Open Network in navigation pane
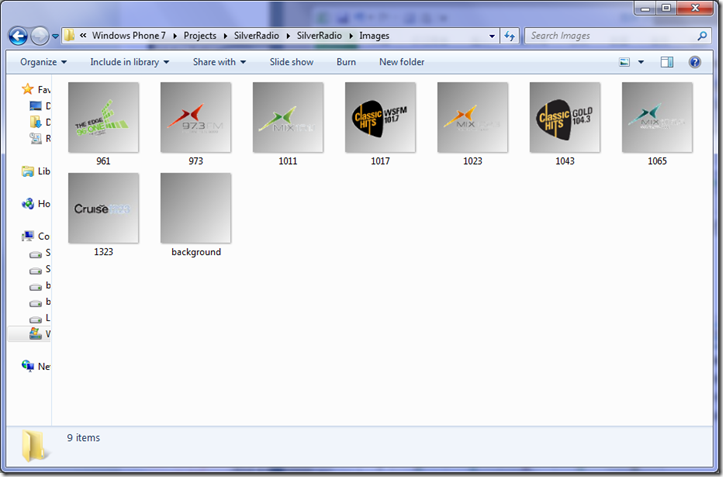The height and width of the screenshot is (477, 723). 36,366
